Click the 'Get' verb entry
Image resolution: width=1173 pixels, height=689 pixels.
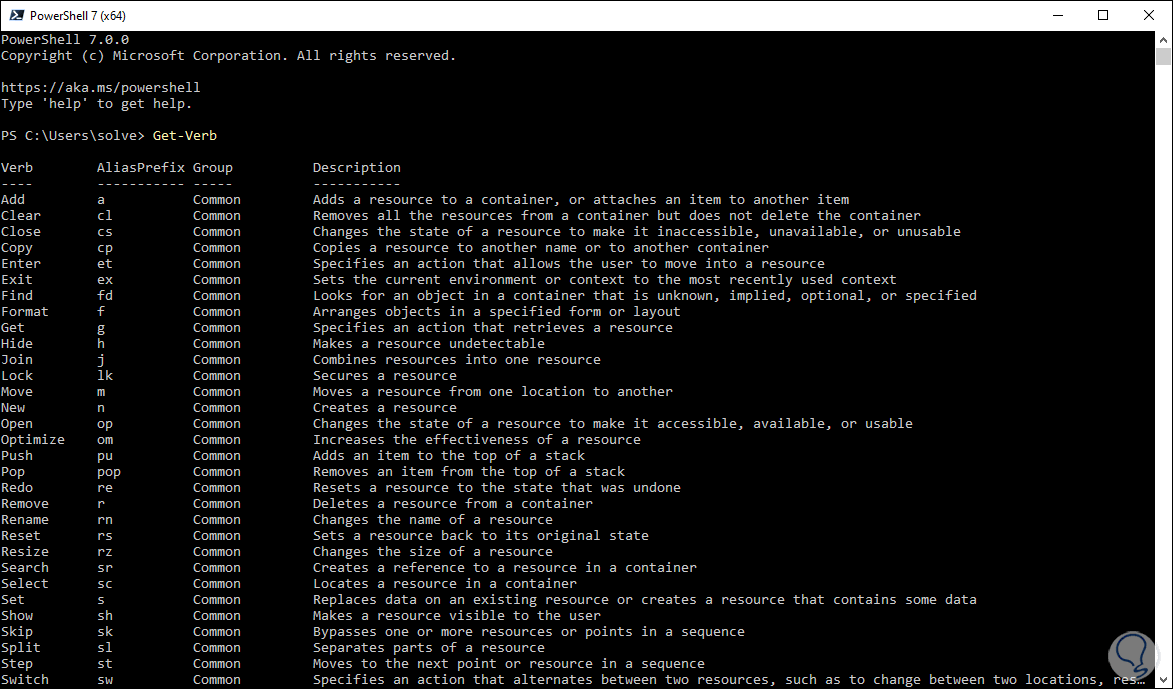(x=13, y=328)
